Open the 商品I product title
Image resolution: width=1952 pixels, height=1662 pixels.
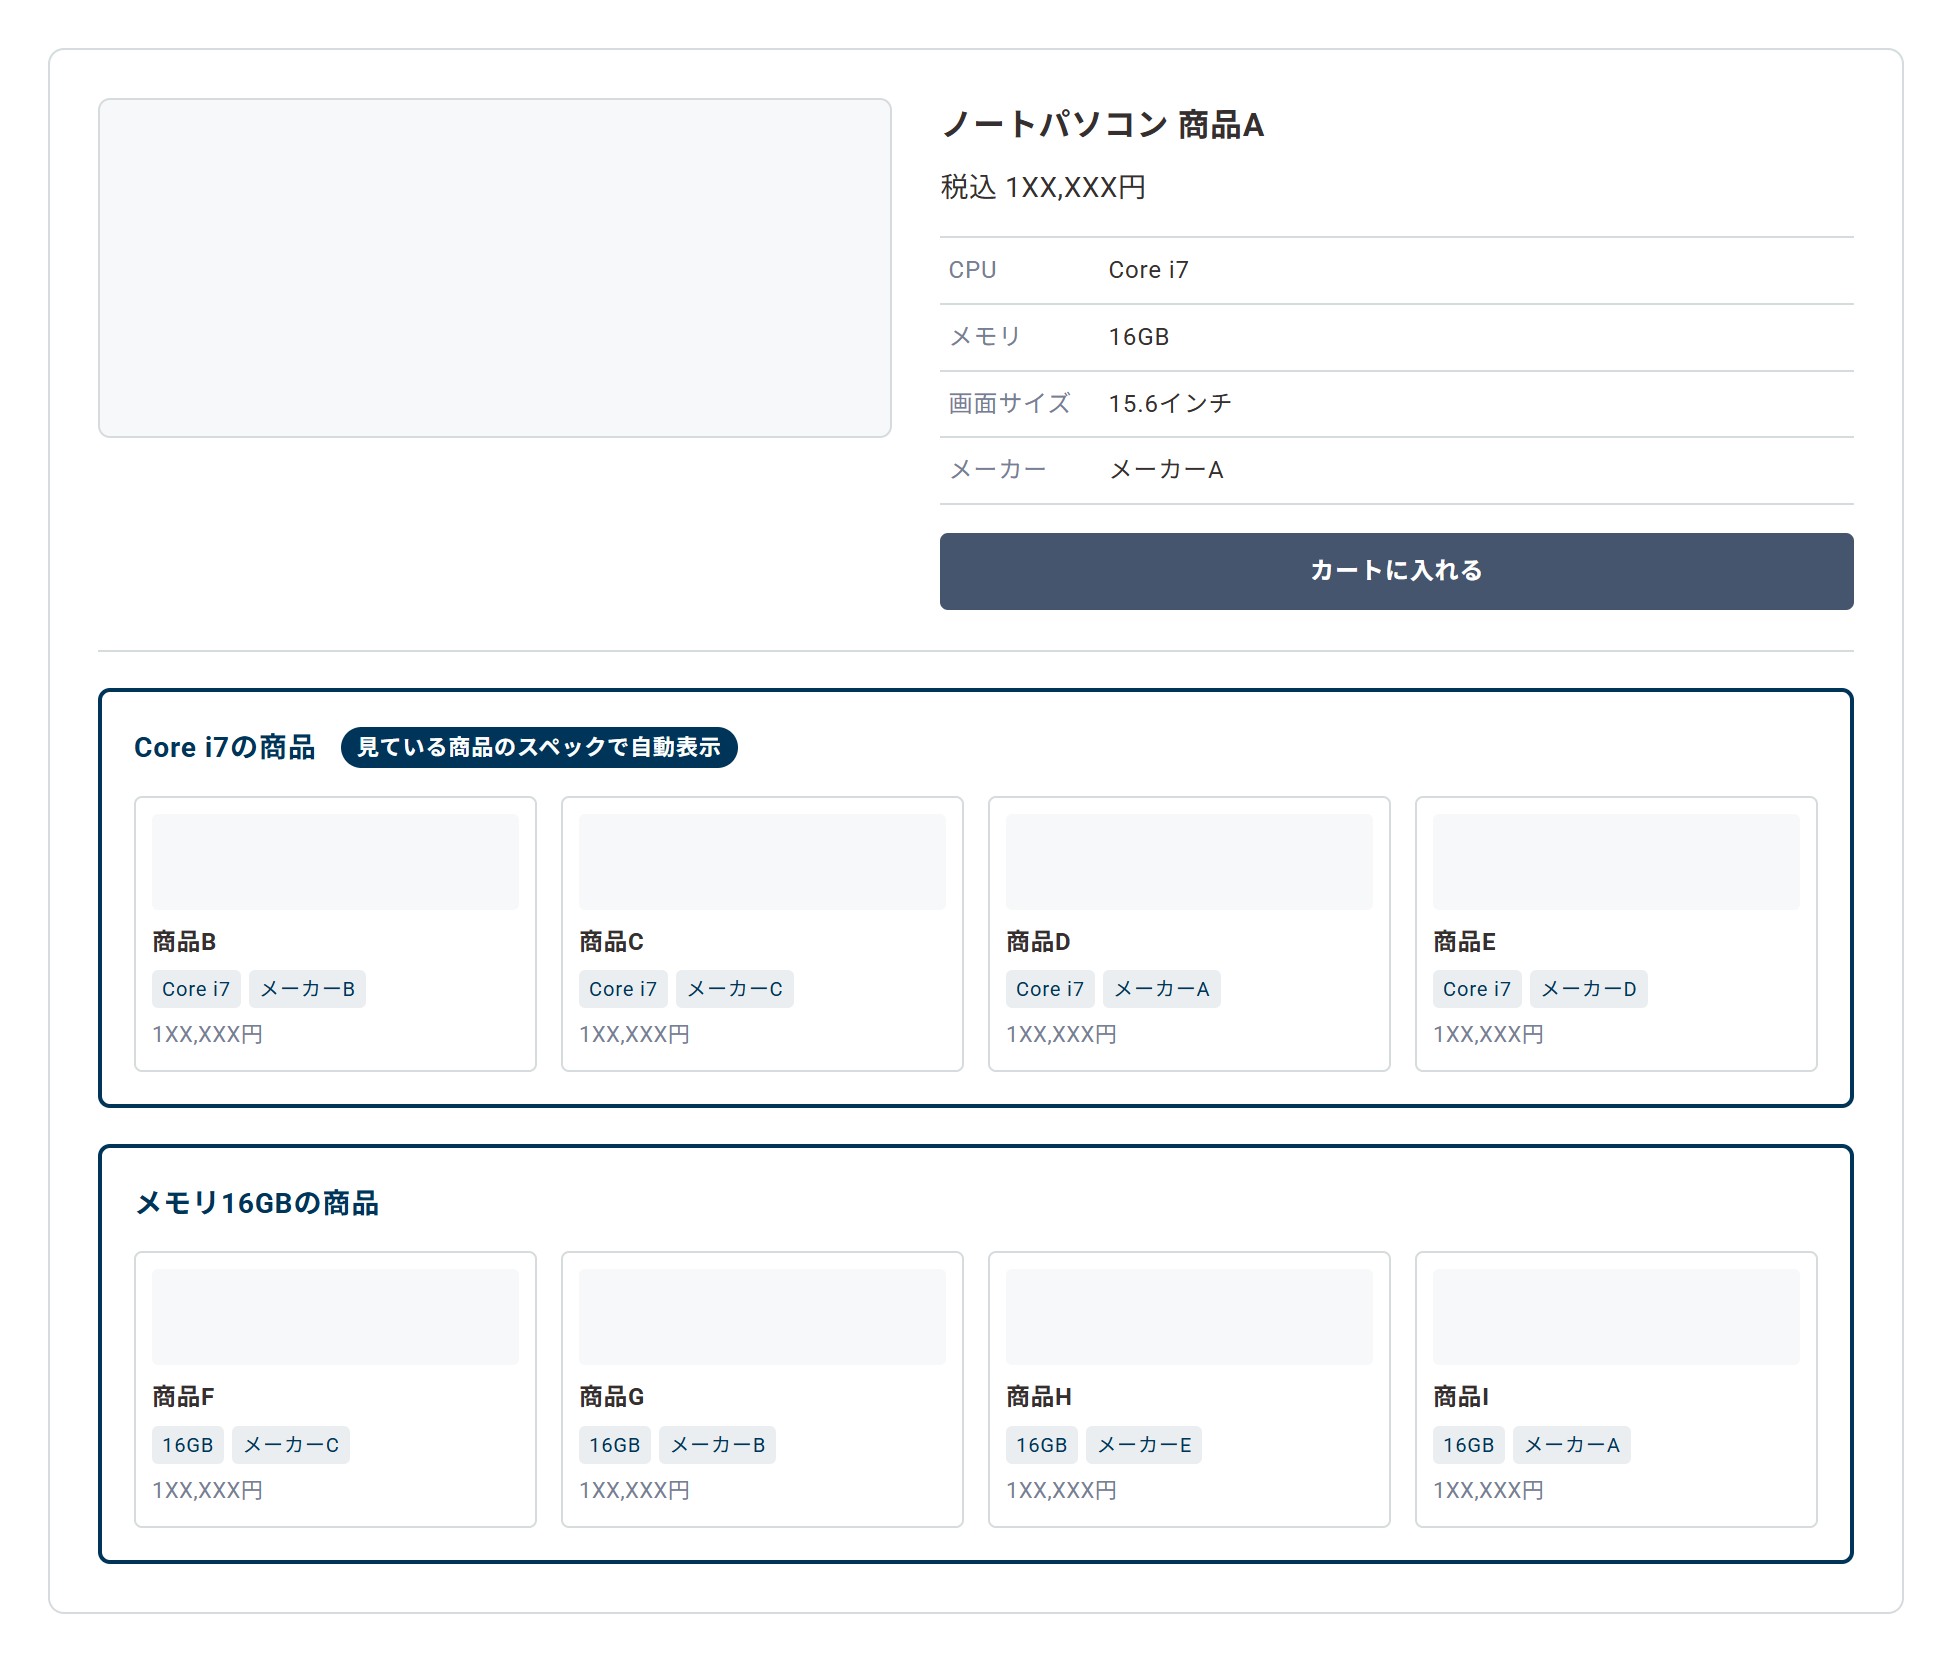pos(1461,1396)
